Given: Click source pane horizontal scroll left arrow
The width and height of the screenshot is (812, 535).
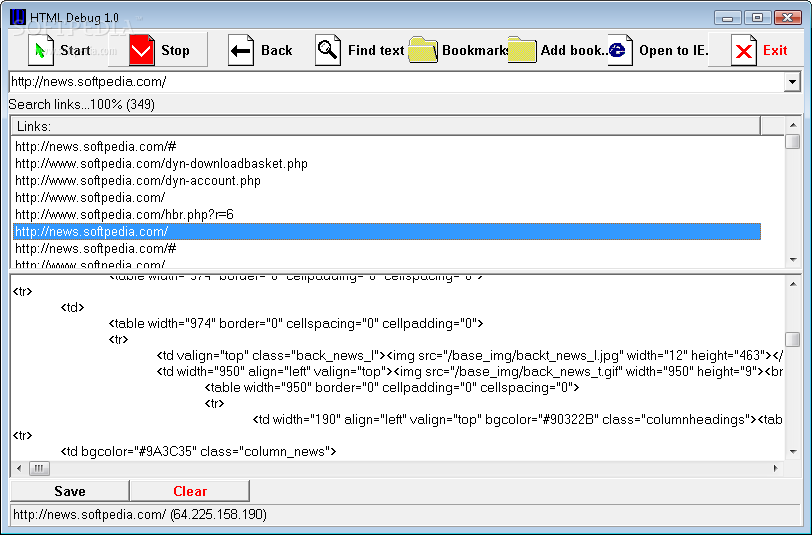Looking at the screenshot, I should click(19, 468).
